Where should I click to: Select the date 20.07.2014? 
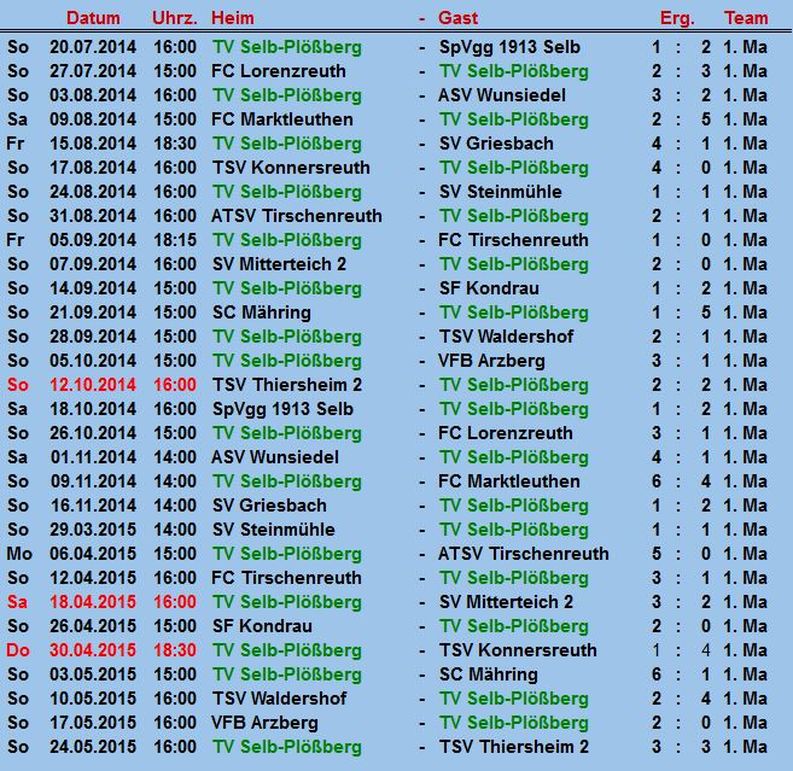pyautogui.click(x=93, y=47)
